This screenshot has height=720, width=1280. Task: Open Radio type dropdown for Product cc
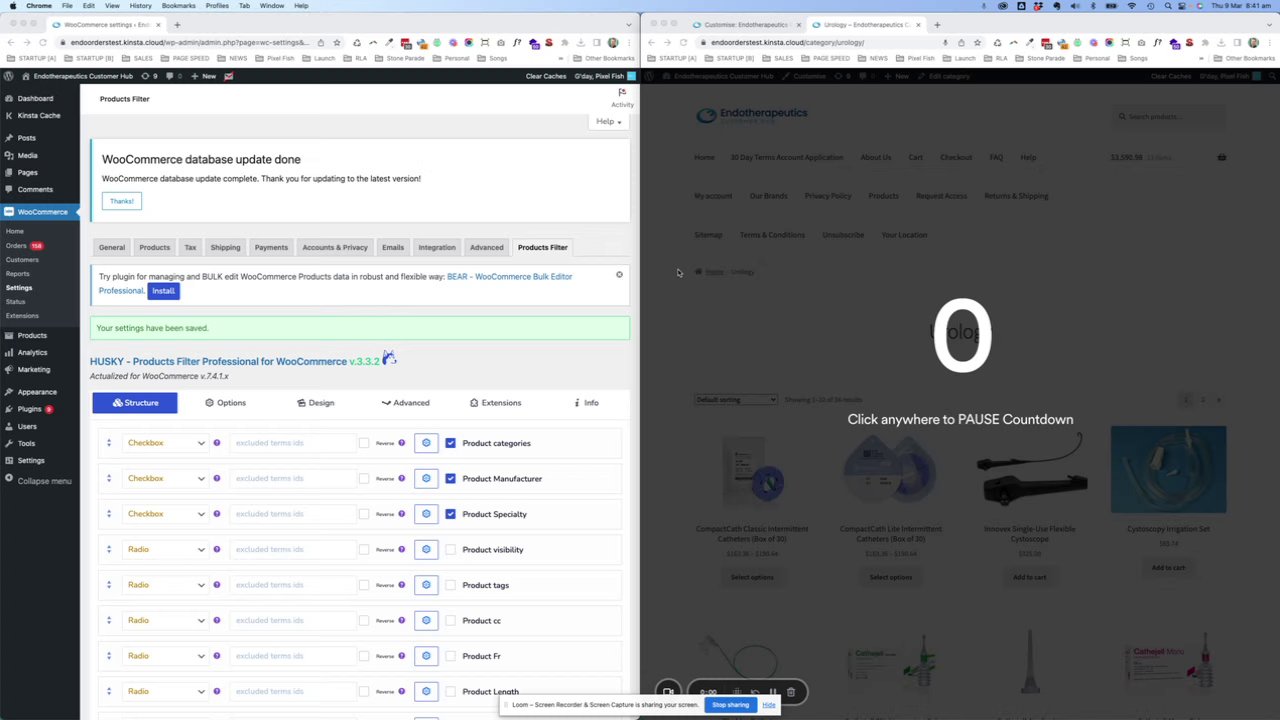coord(166,620)
